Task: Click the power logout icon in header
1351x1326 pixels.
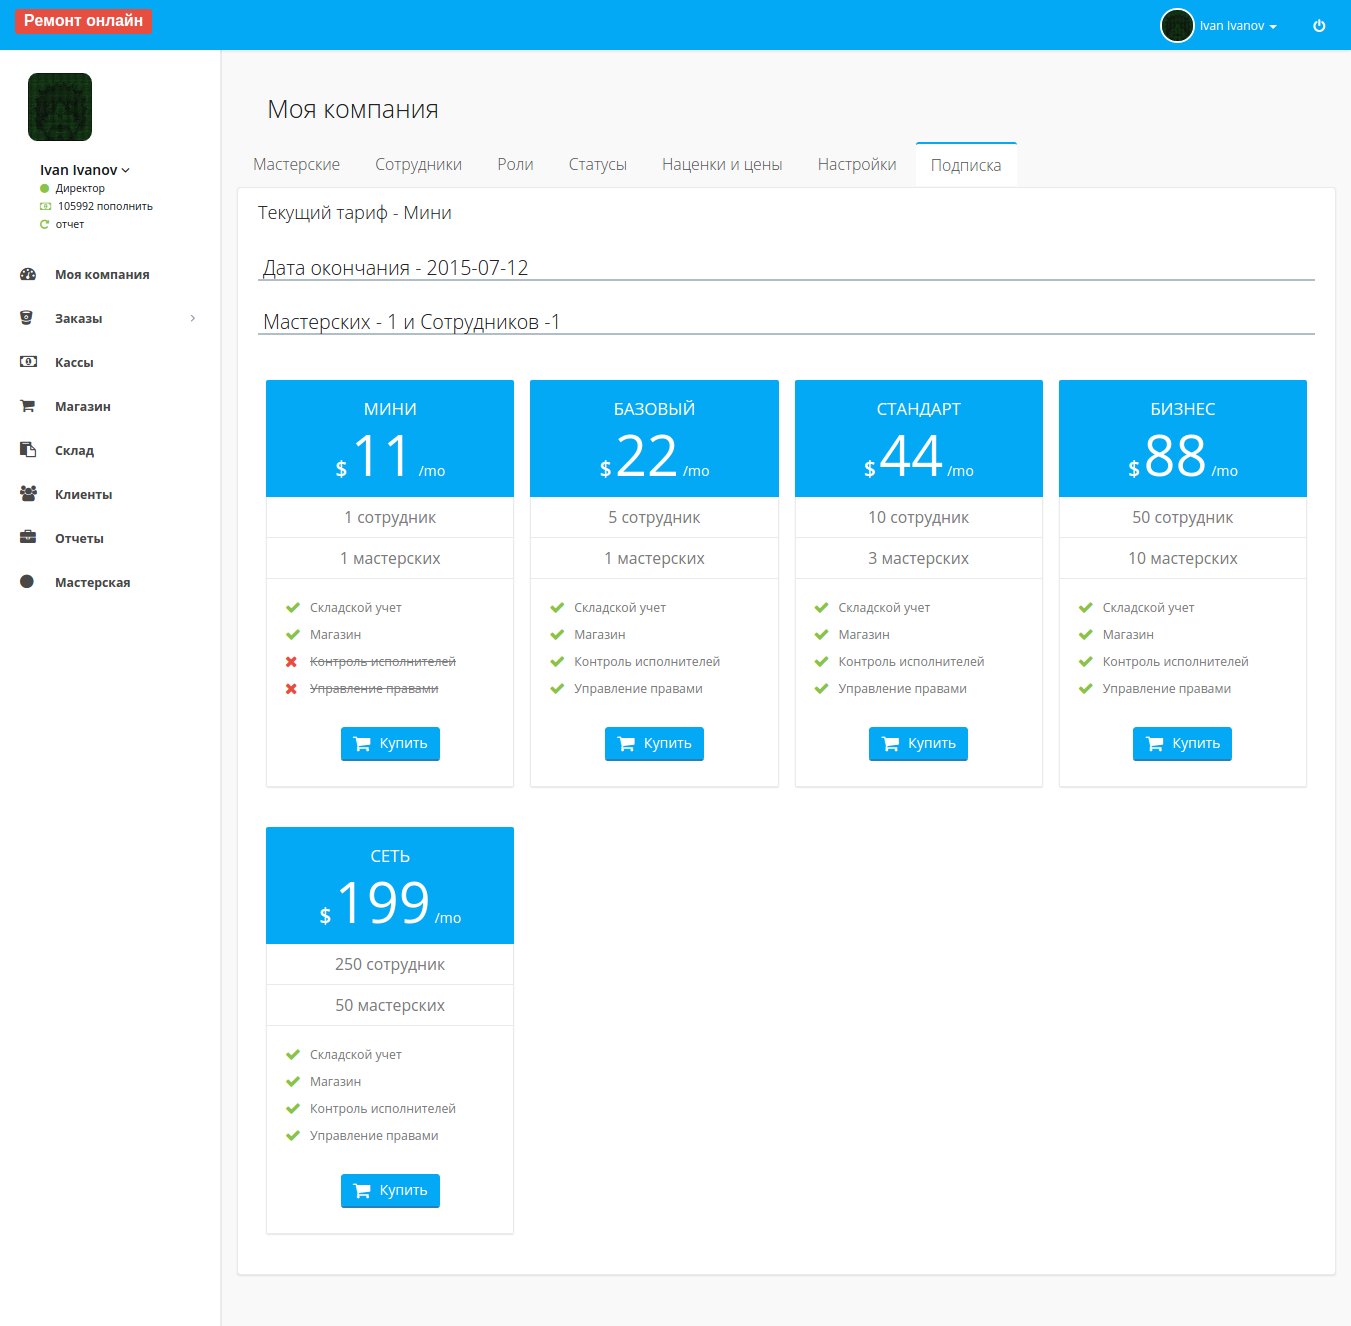Action: pyautogui.click(x=1319, y=26)
